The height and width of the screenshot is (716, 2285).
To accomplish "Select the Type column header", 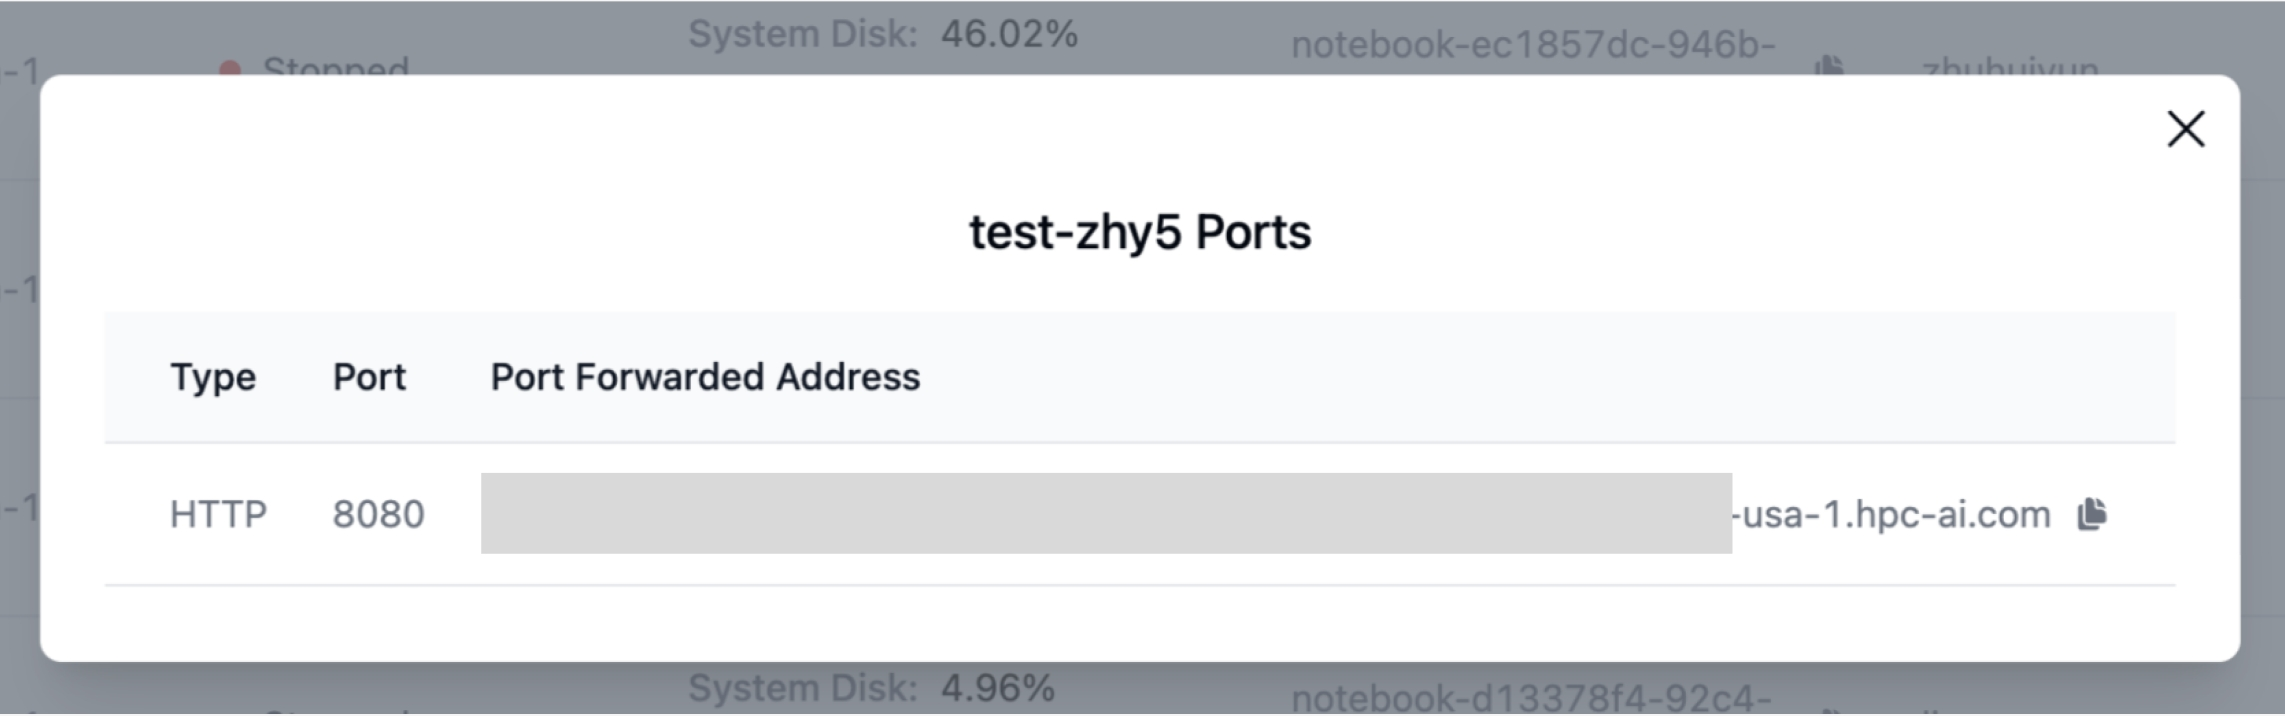I will 213,377.
